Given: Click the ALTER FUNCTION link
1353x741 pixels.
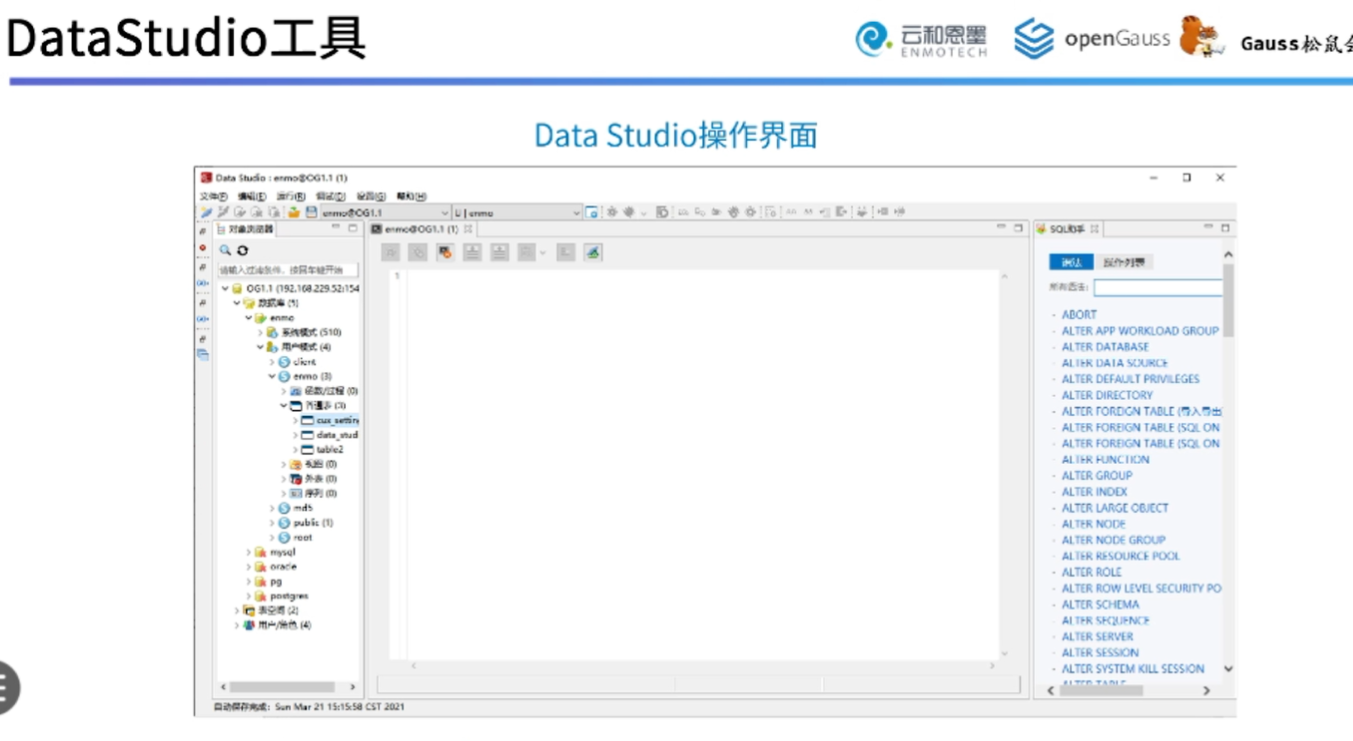Looking at the screenshot, I should point(1105,460).
